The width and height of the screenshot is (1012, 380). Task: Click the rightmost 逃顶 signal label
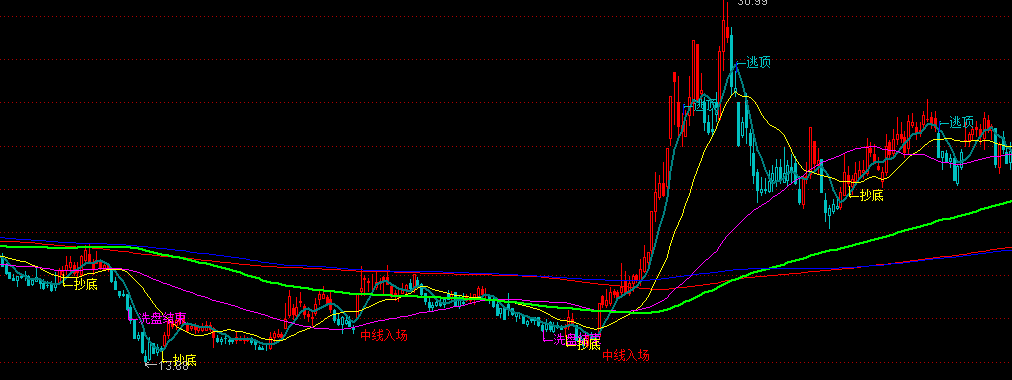click(961, 122)
